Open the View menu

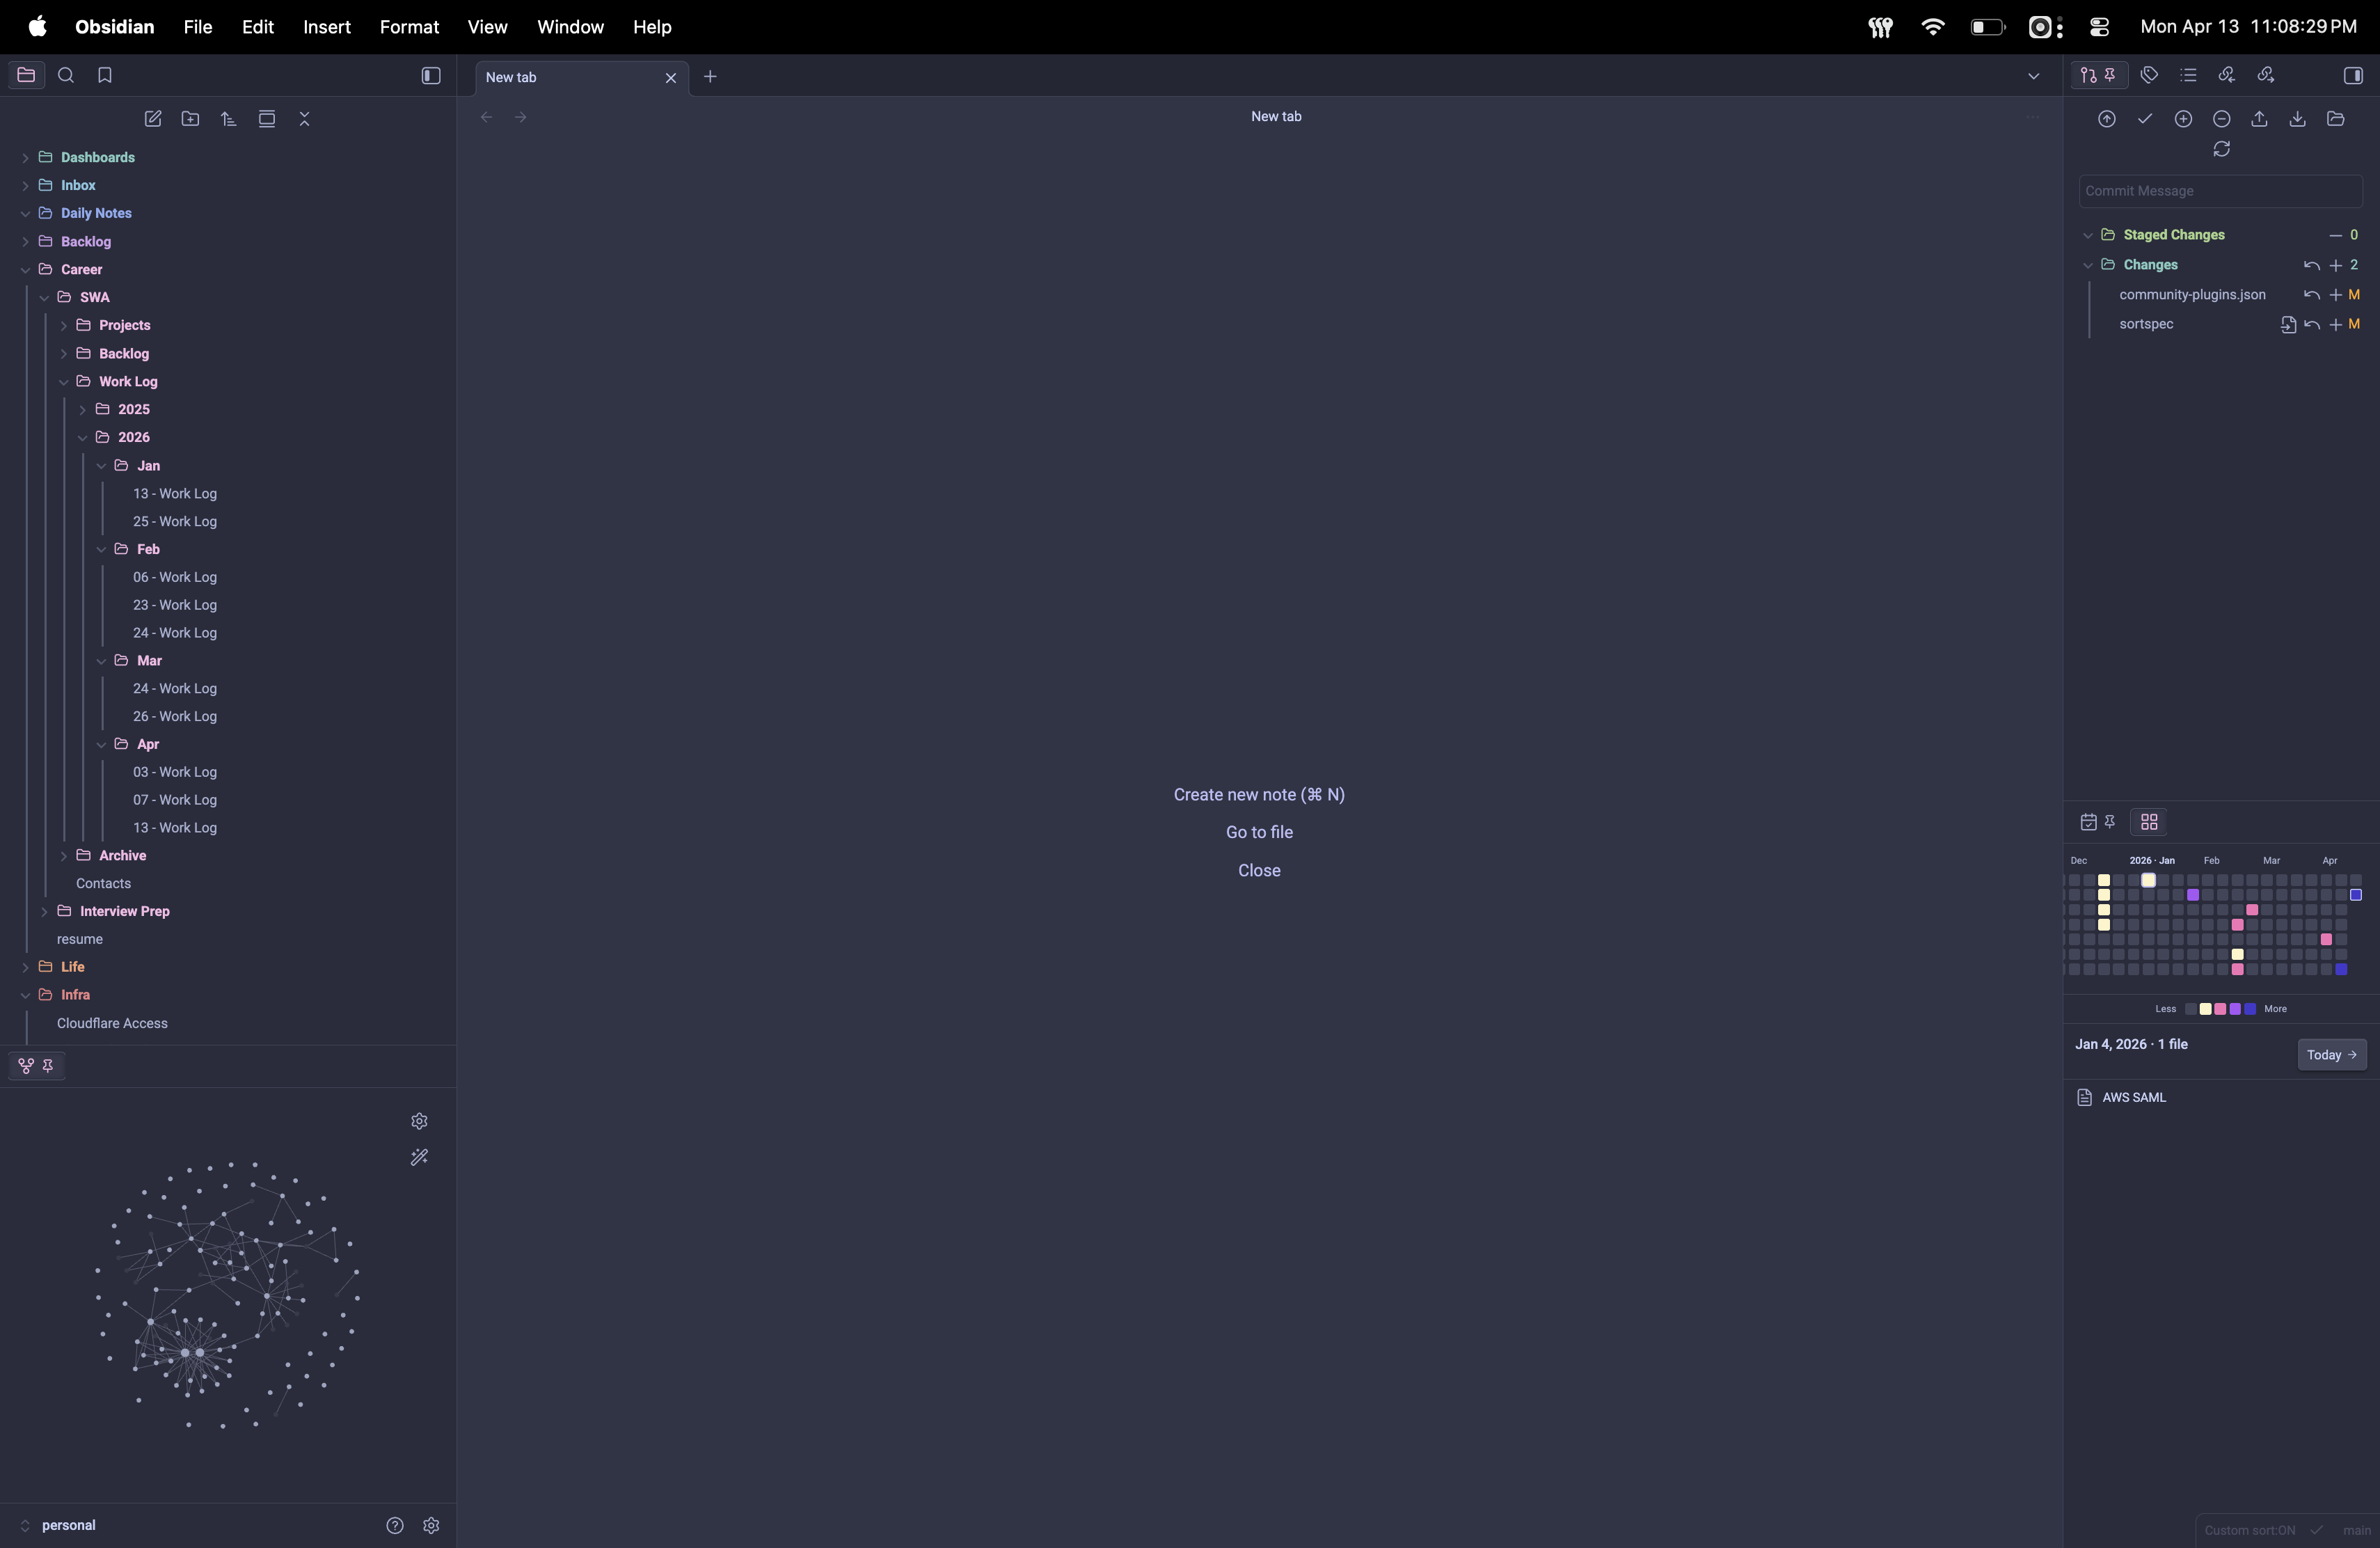(x=487, y=27)
